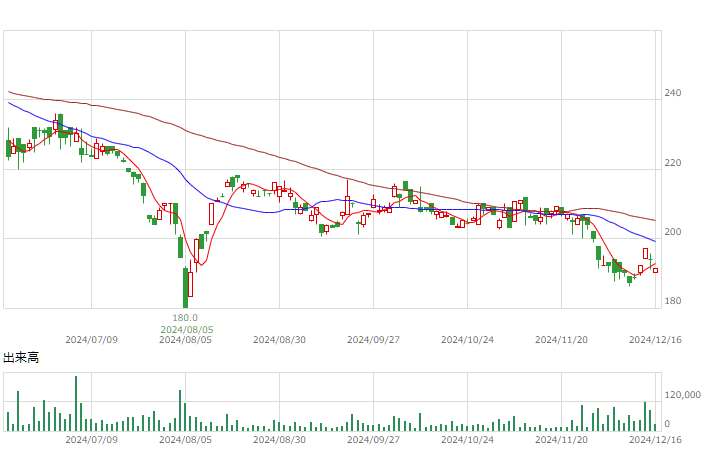Click 2024/11/20 date under the price chart
This screenshot has height=455, width=703.
(x=561, y=340)
